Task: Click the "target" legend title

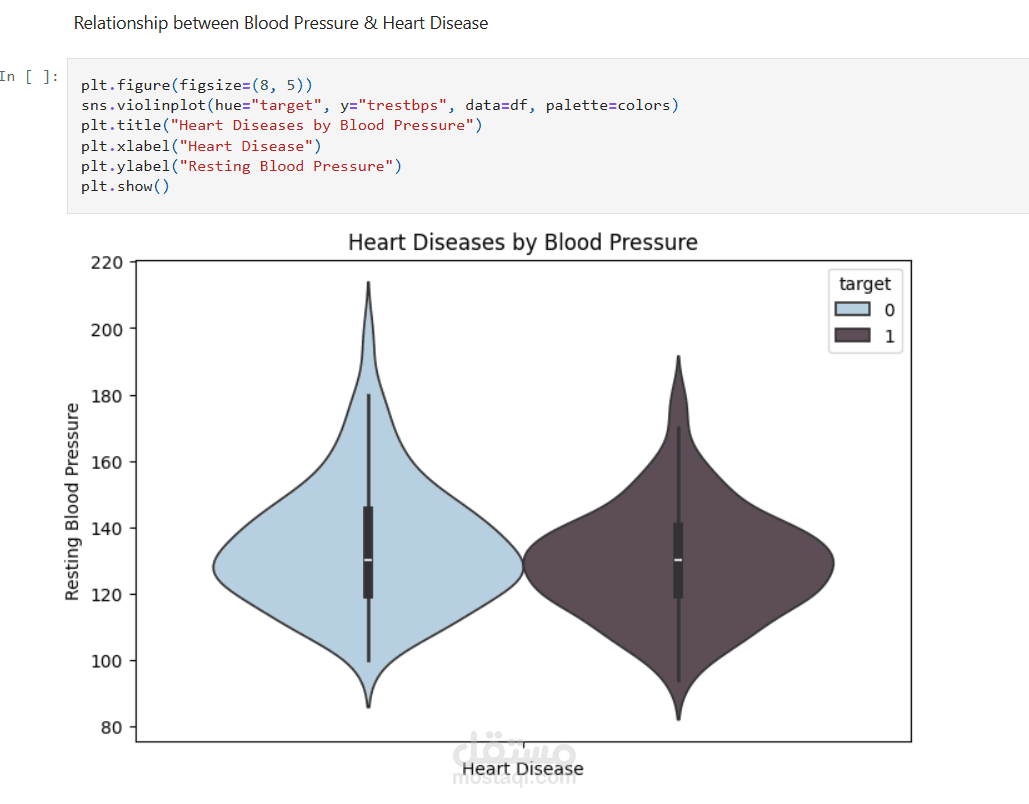Action: point(865,284)
